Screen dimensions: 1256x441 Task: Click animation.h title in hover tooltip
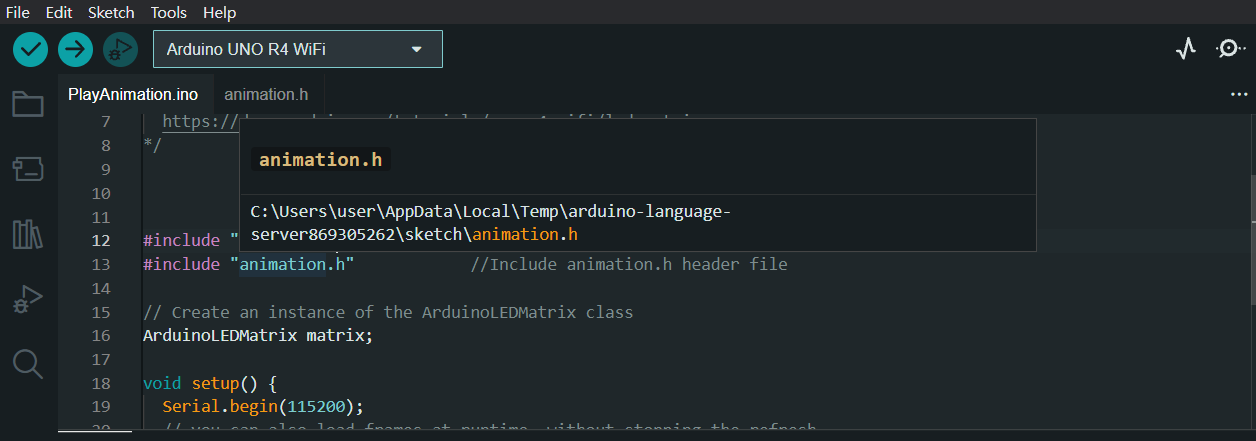(320, 160)
